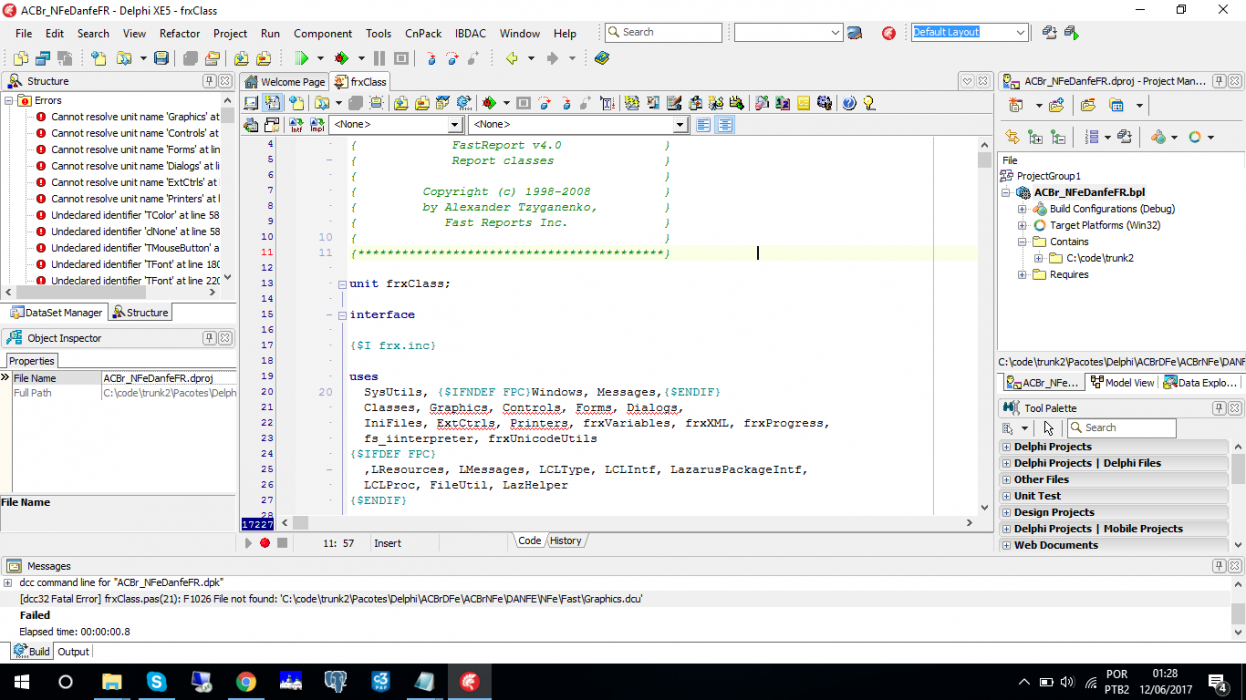Pin the Structure panel using pushpin
Viewport: 1246px width, 700px height.
coord(209,81)
